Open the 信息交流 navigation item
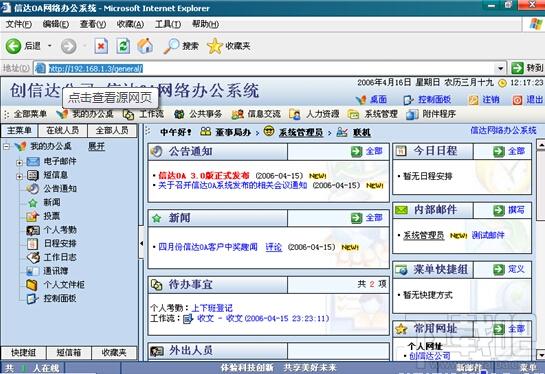 (256, 114)
